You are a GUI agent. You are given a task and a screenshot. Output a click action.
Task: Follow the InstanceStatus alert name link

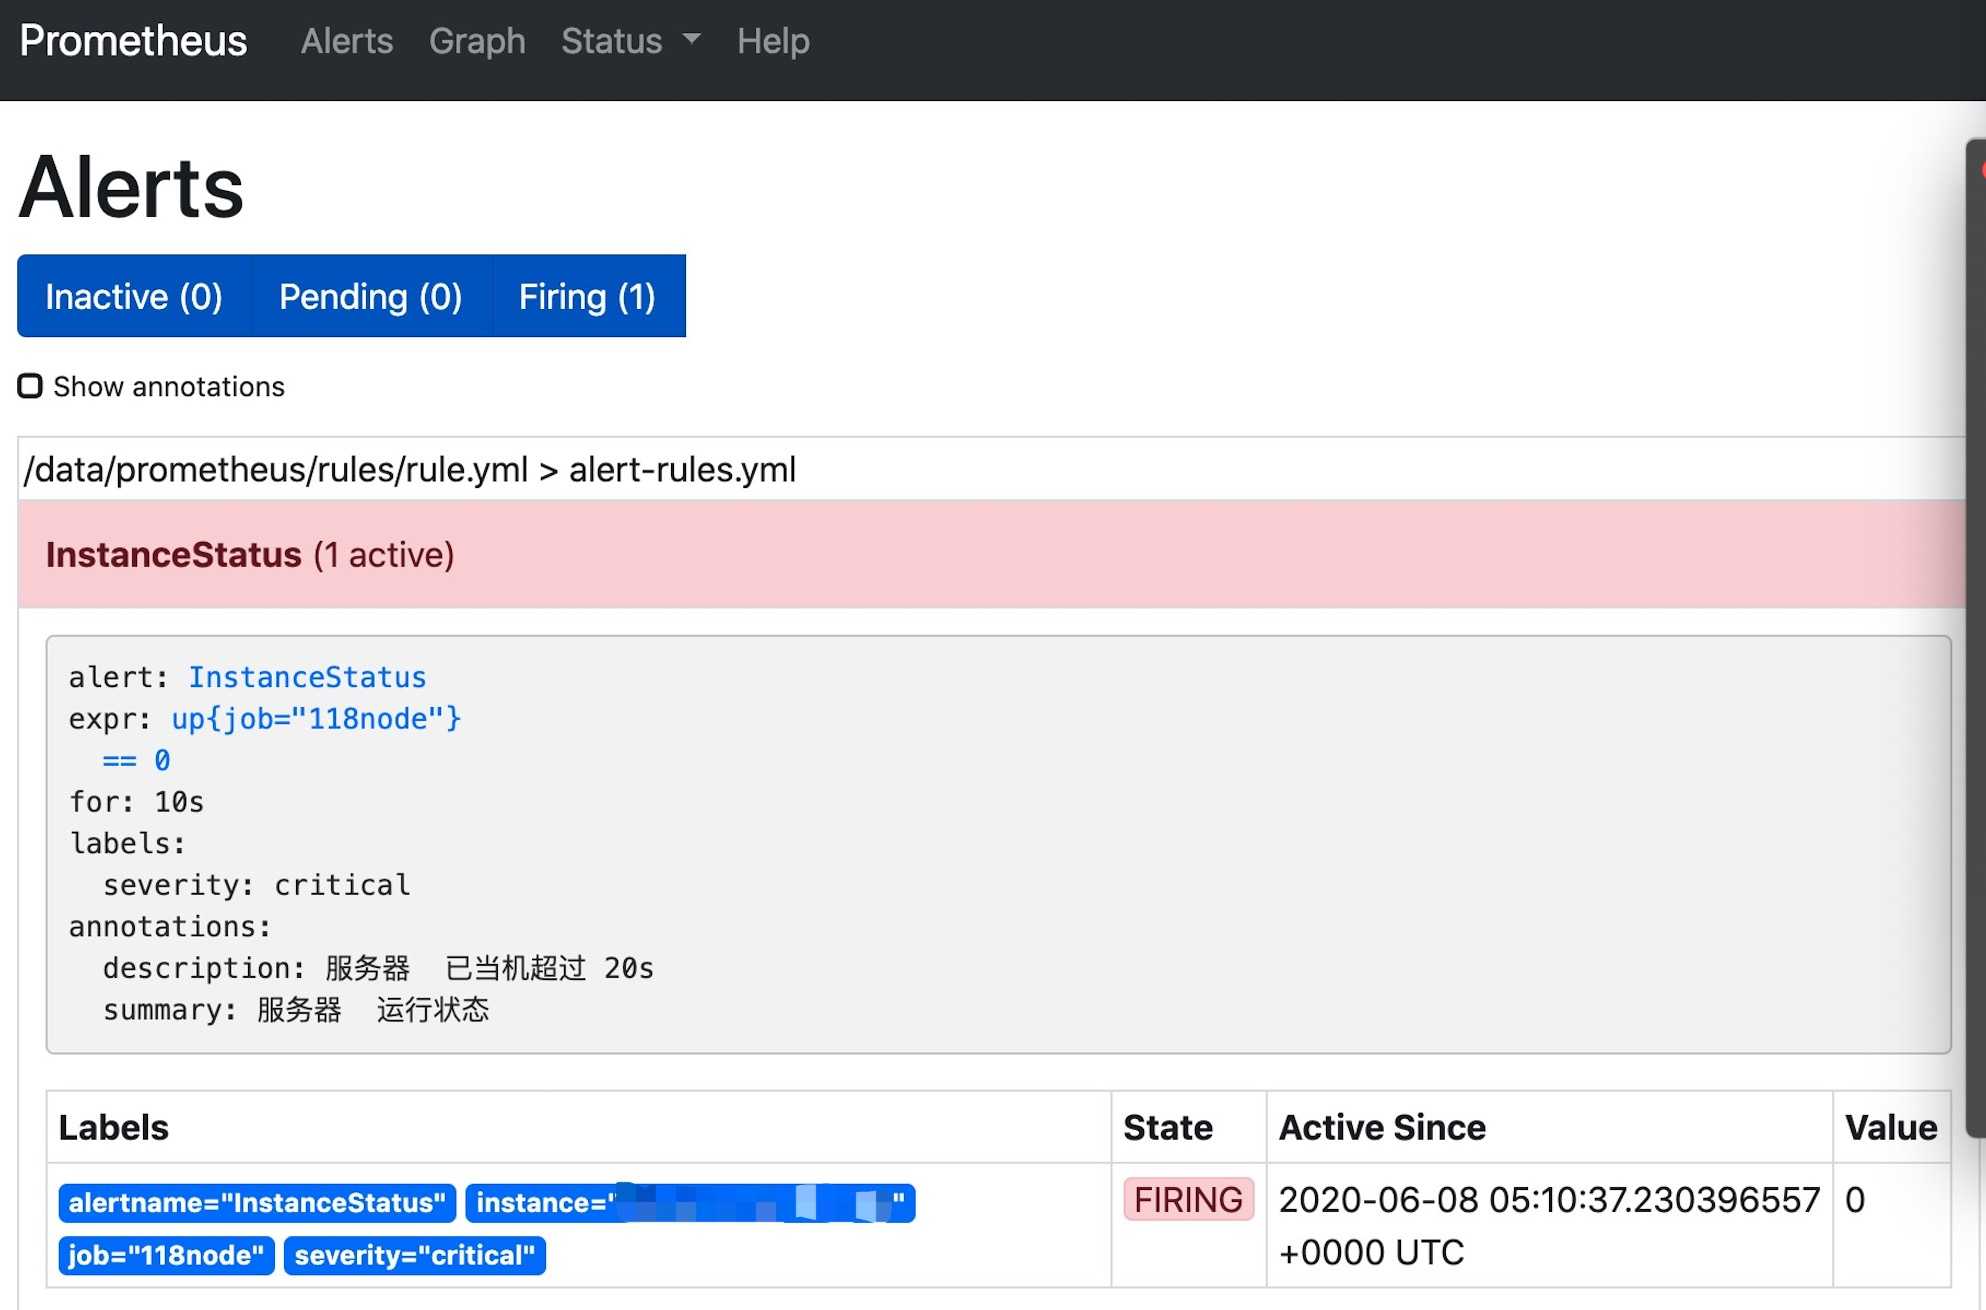(x=307, y=677)
